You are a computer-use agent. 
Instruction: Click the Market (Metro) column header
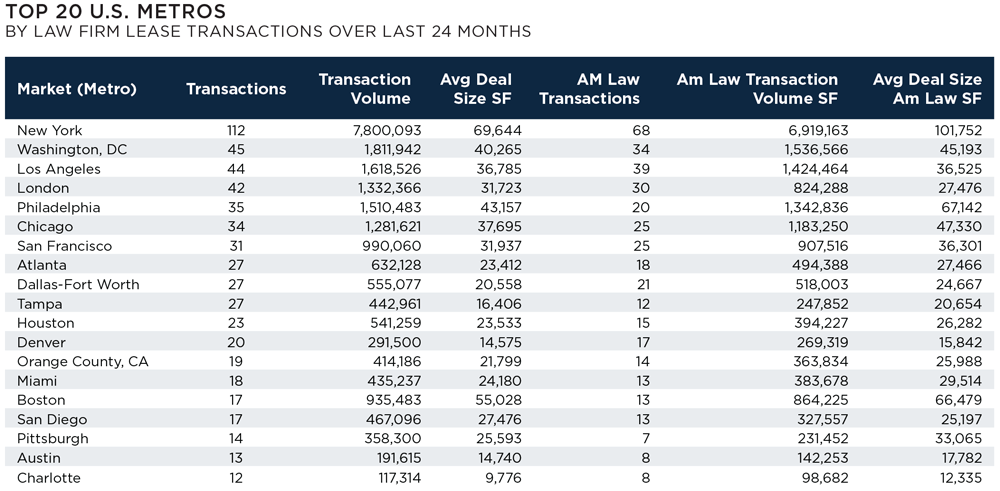click(77, 89)
